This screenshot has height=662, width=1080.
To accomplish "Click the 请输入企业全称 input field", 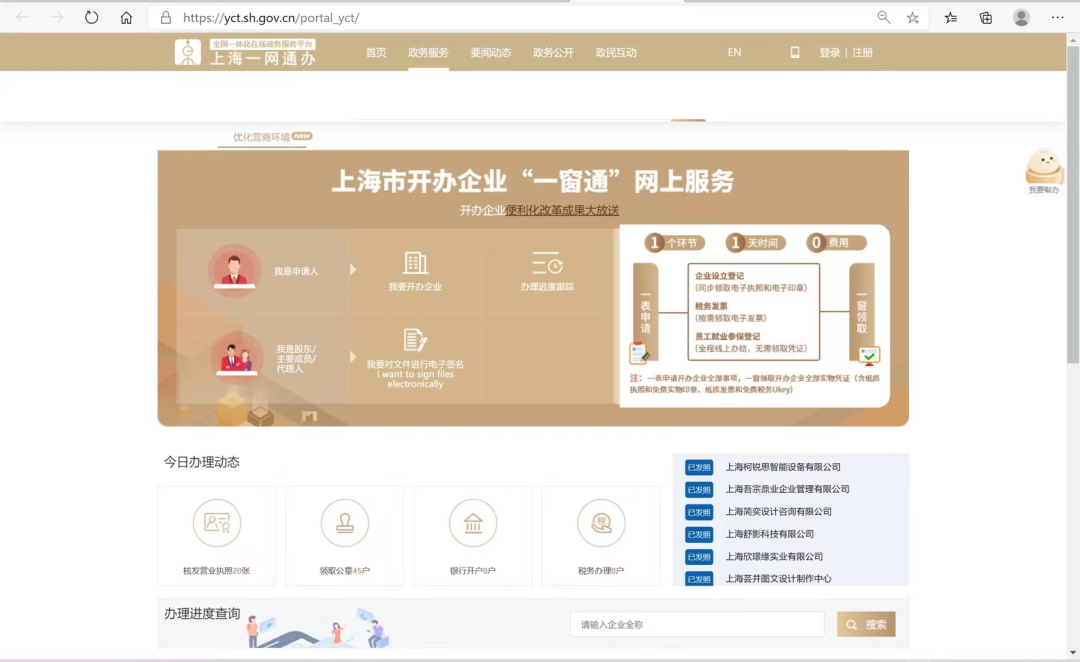I will tap(697, 625).
